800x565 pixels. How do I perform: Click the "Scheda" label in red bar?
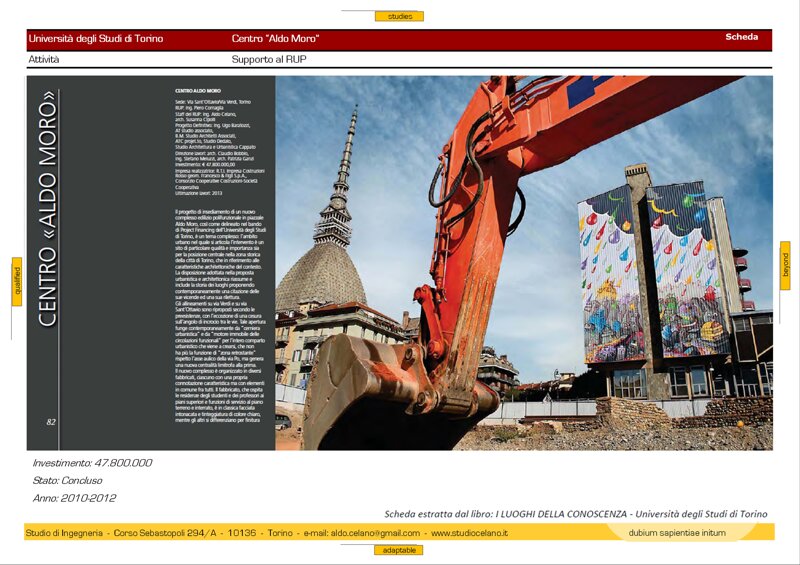coord(741,37)
